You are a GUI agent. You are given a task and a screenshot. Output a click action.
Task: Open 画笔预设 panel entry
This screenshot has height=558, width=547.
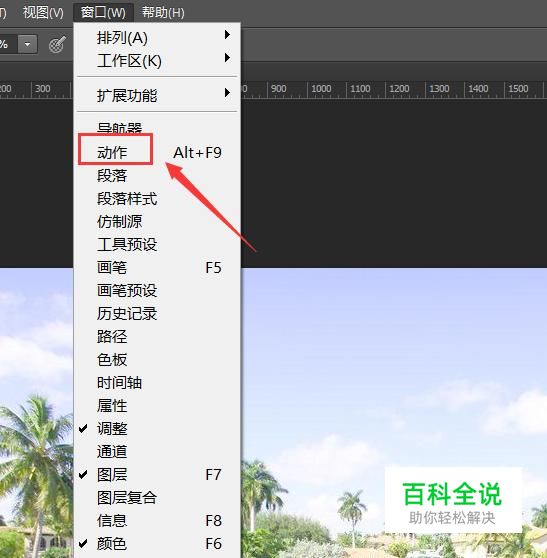point(157,290)
